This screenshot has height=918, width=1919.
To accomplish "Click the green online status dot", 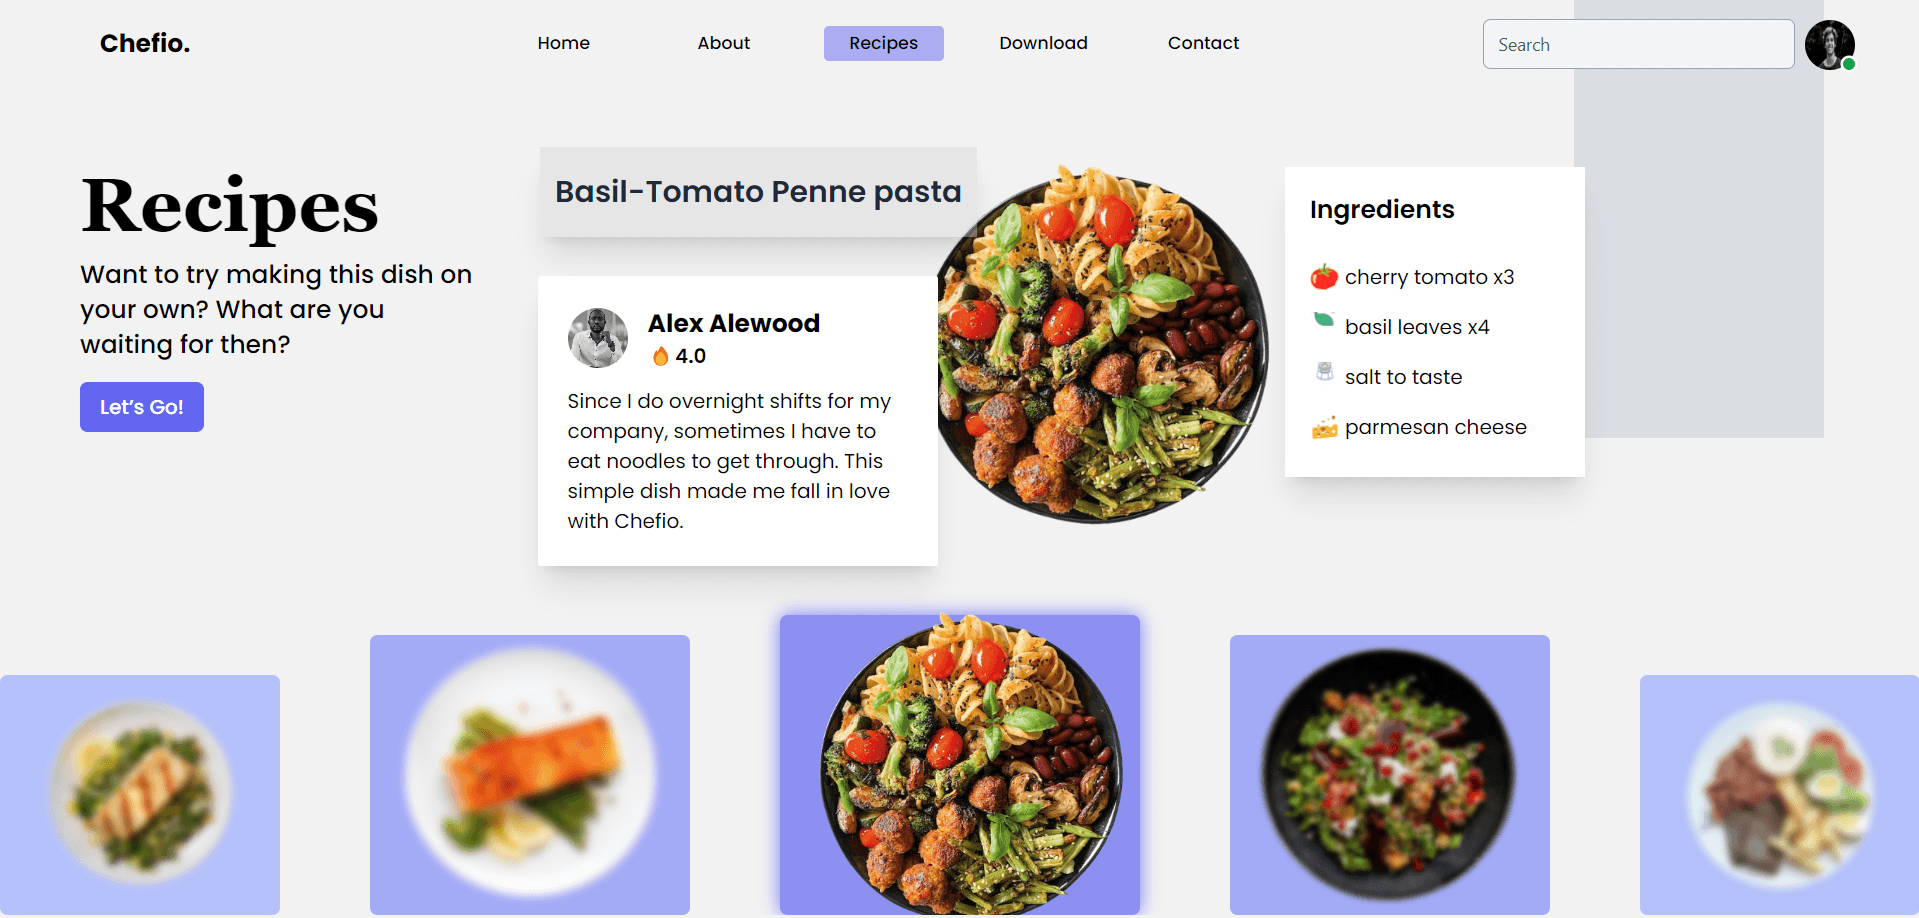I will pyautogui.click(x=1849, y=63).
